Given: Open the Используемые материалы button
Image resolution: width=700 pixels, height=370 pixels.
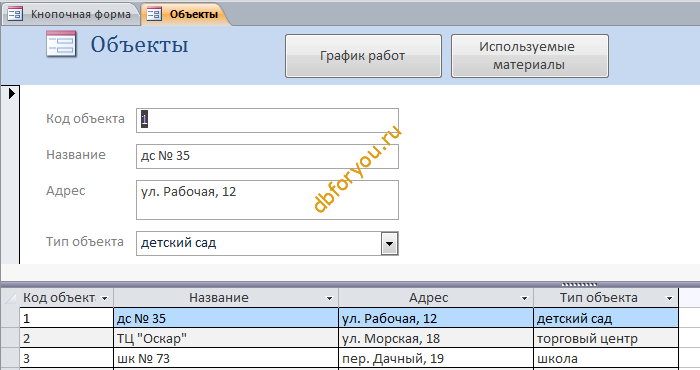Looking at the screenshot, I should tap(529, 56).
